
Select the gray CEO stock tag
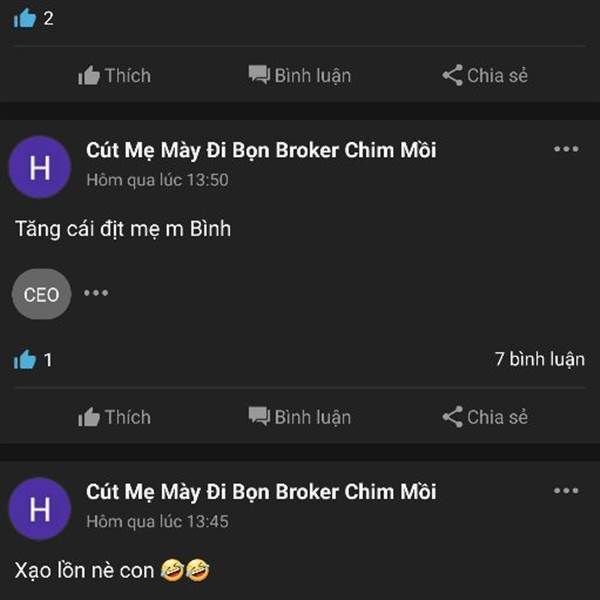[41, 294]
